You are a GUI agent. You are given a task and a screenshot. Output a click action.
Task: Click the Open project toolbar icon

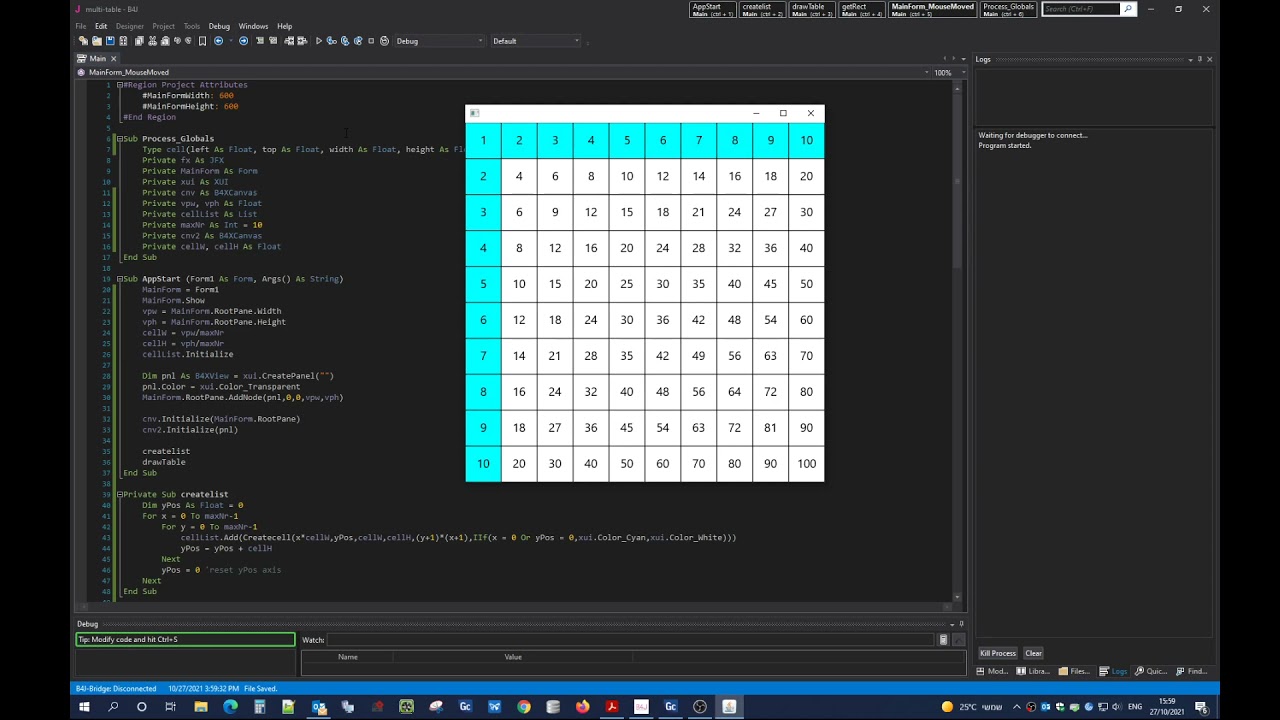96,41
